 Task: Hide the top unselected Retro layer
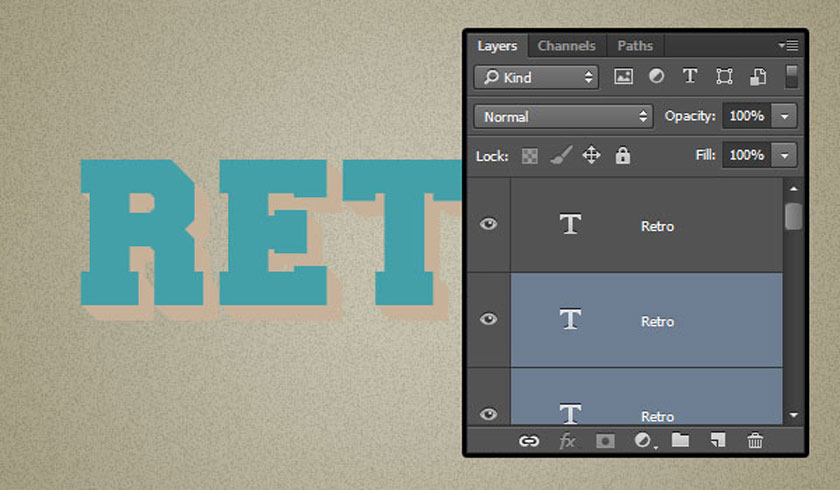488,224
